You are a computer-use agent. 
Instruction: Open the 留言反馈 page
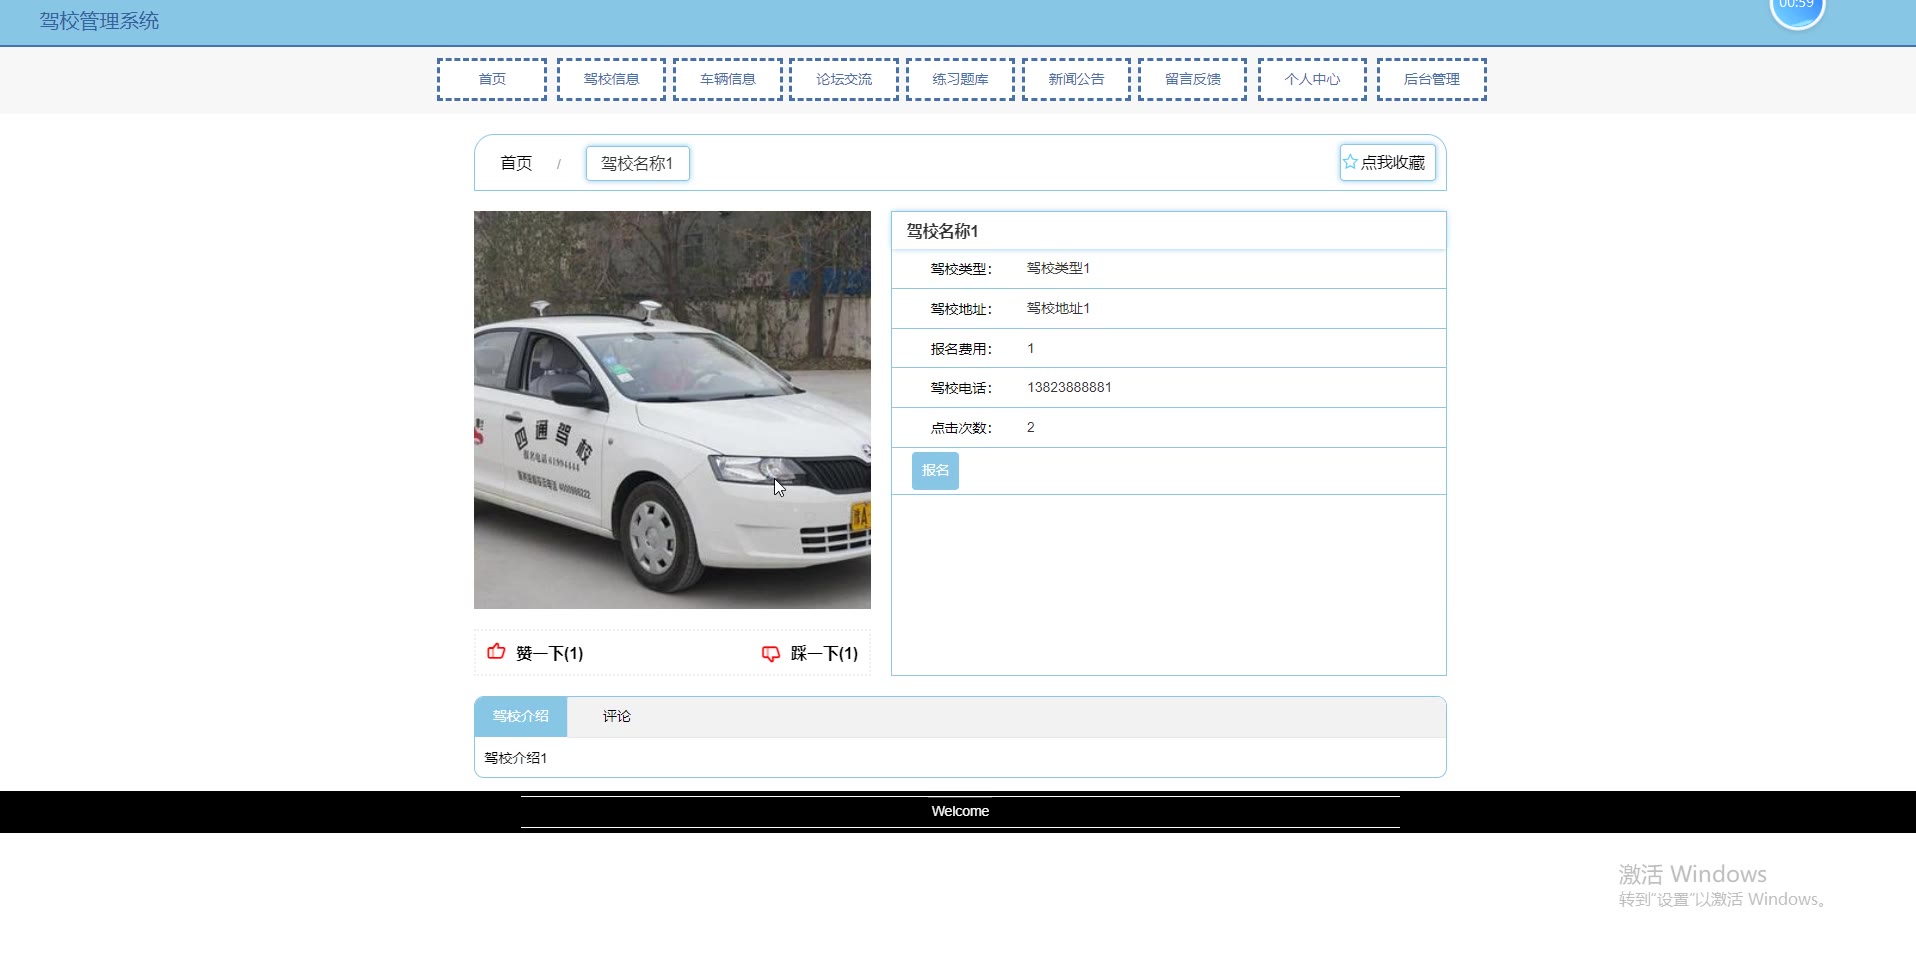click(1192, 79)
